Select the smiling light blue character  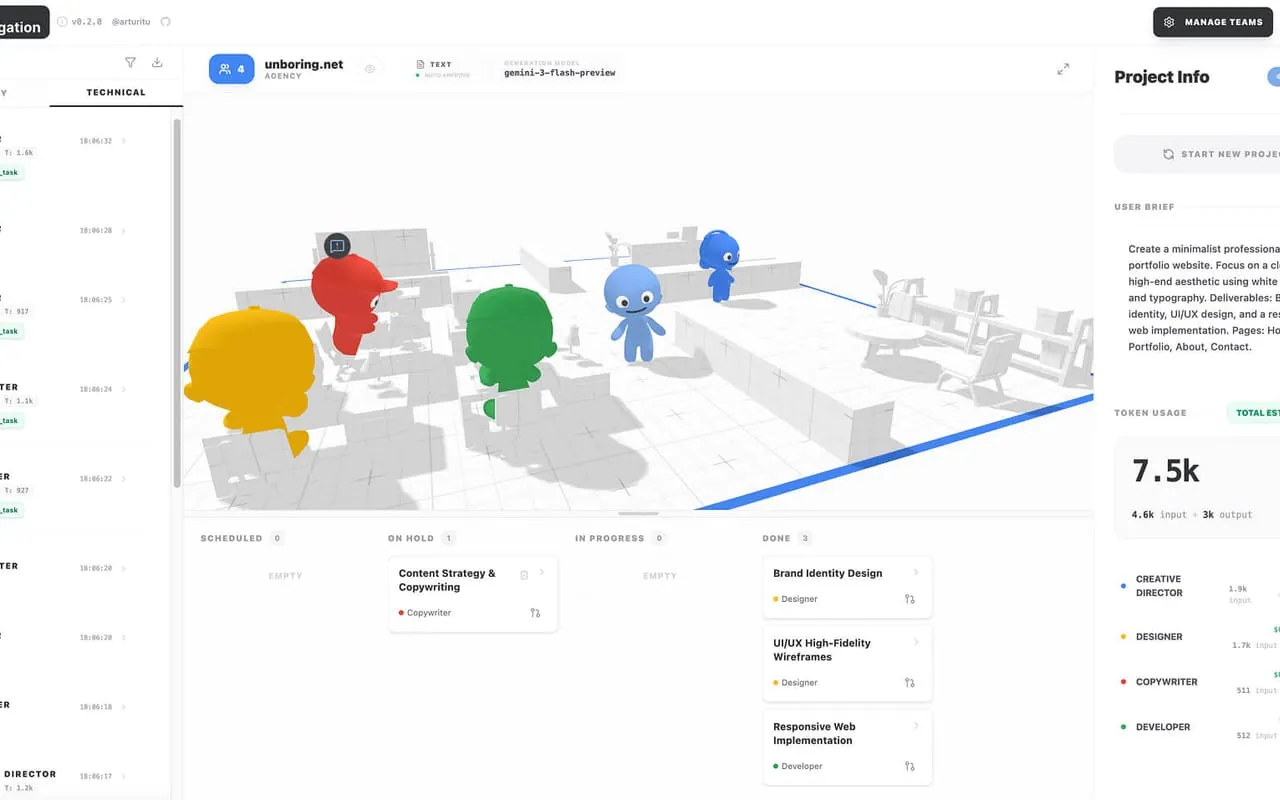pos(633,312)
